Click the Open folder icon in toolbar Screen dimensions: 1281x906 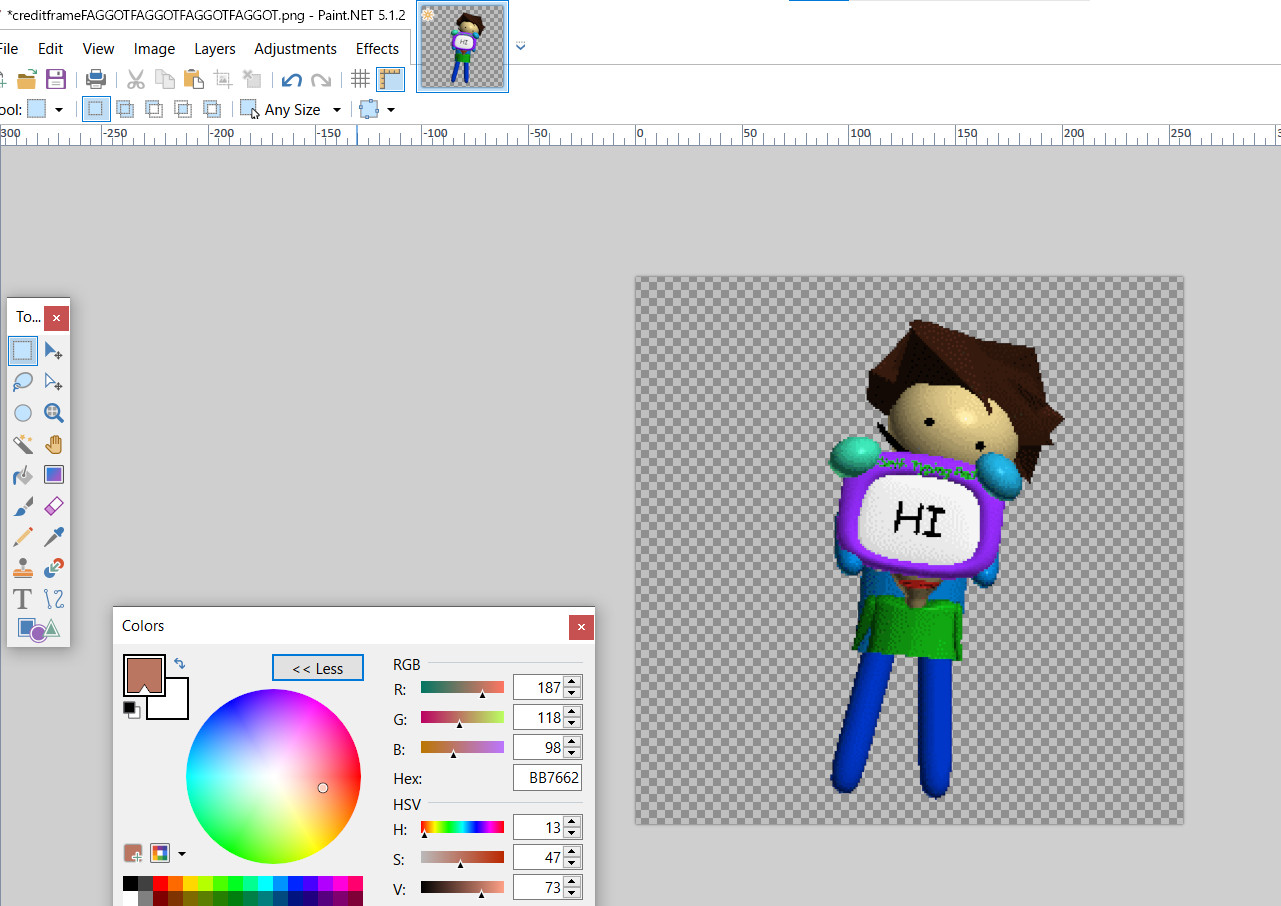point(27,79)
